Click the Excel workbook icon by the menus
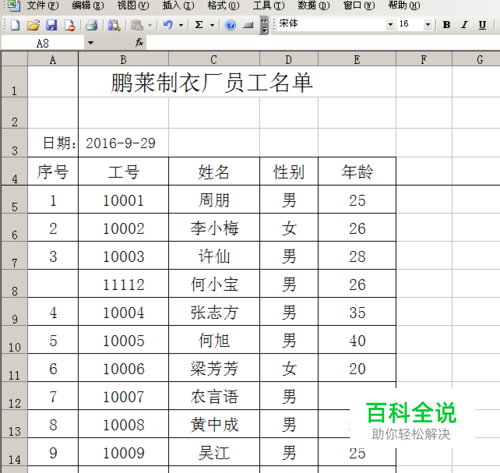500x473 pixels. [x=14, y=5]
